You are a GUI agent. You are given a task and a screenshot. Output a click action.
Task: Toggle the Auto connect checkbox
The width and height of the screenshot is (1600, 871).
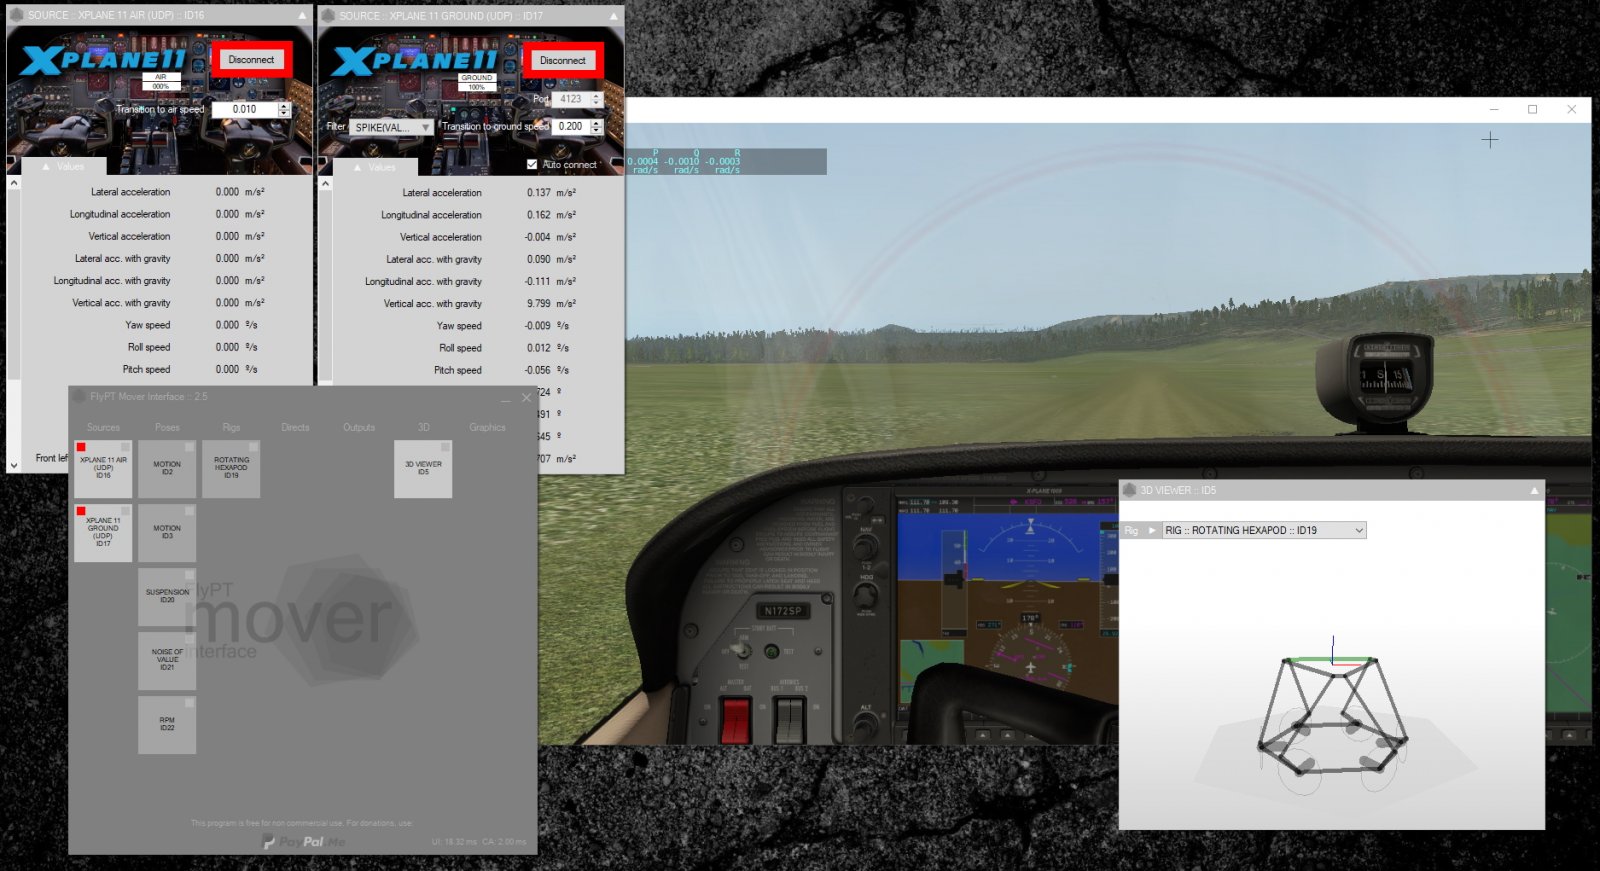(x=532, y=164)
